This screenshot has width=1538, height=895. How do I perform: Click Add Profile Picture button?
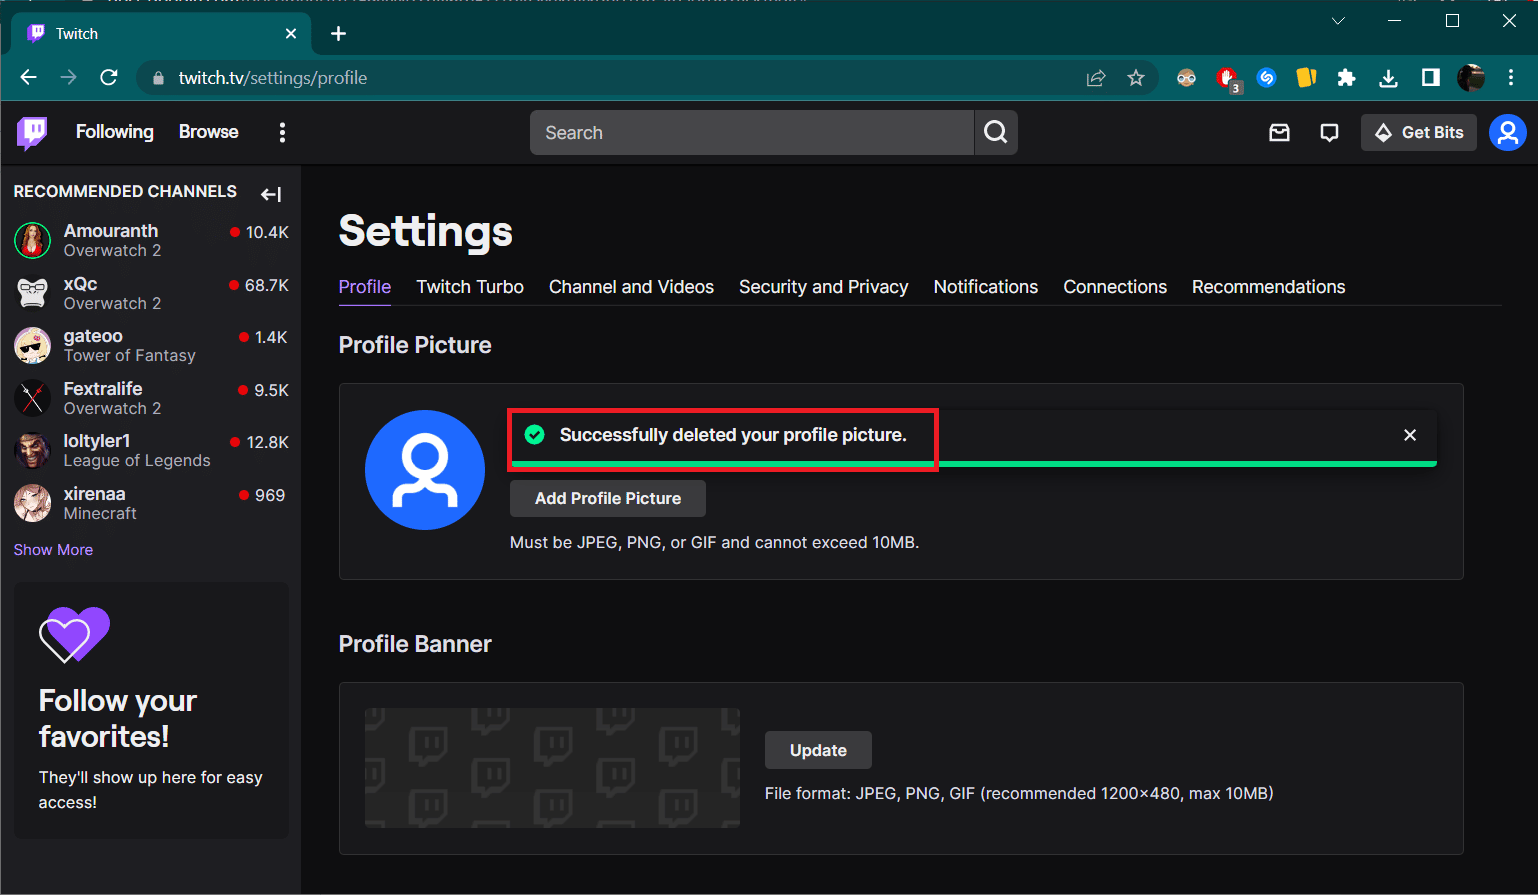coord(608,498)
